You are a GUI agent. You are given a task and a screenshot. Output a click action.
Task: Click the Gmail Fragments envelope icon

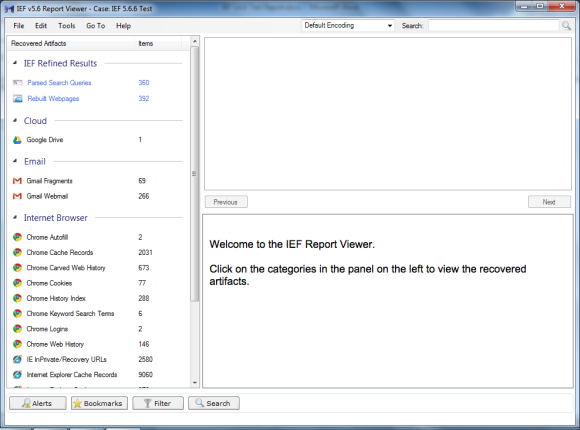coord(17,181)
